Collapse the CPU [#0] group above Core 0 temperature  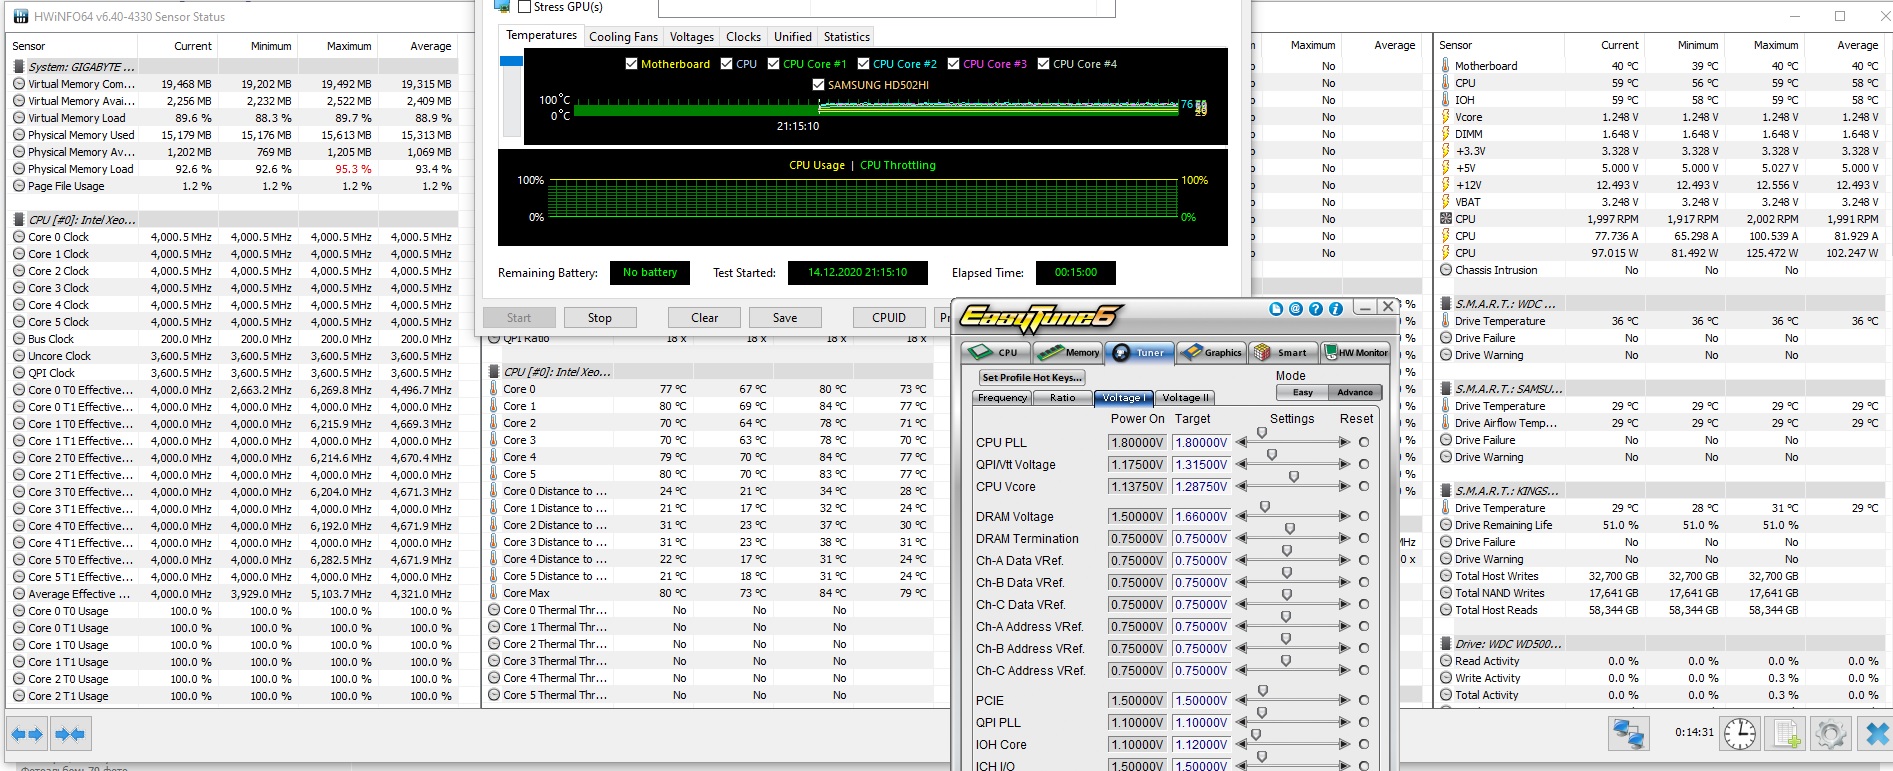tap(494, 372)
